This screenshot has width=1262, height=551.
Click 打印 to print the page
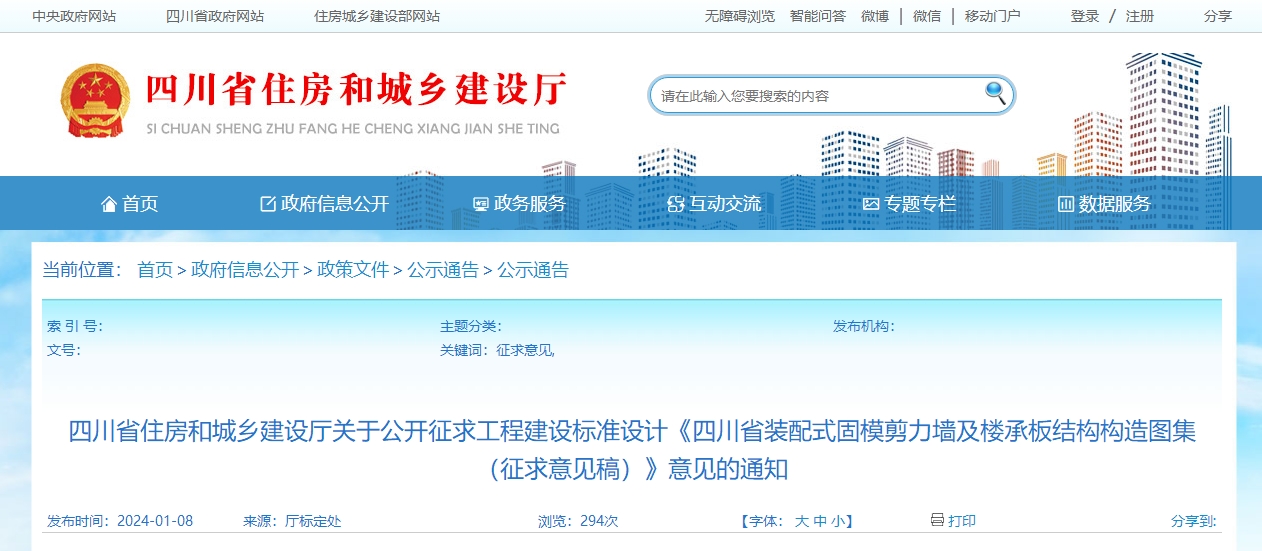pos(962,521)
